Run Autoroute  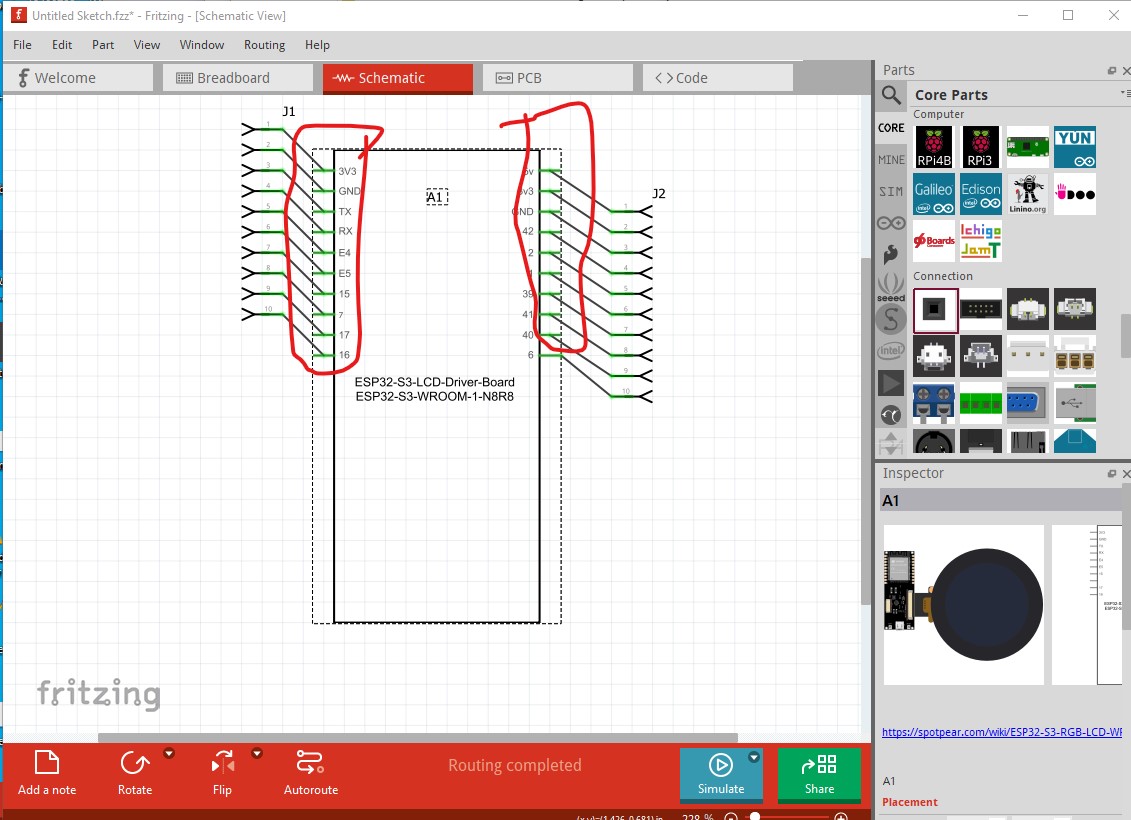pyautogui.click(x=311, y=773)
